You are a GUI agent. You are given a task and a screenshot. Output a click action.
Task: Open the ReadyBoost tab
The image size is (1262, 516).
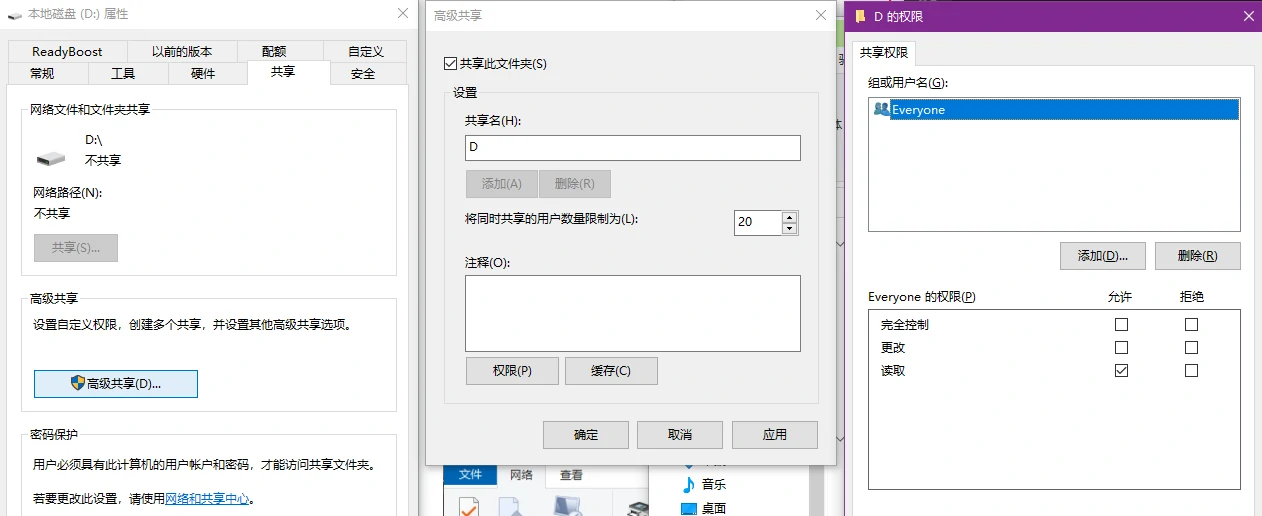tap(67, 52)
